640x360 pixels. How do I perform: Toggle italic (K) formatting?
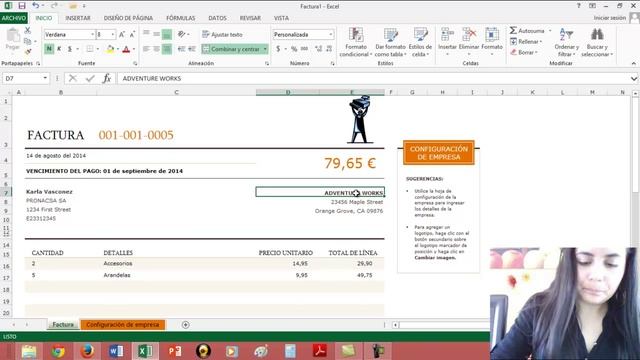tap(59, 49)
